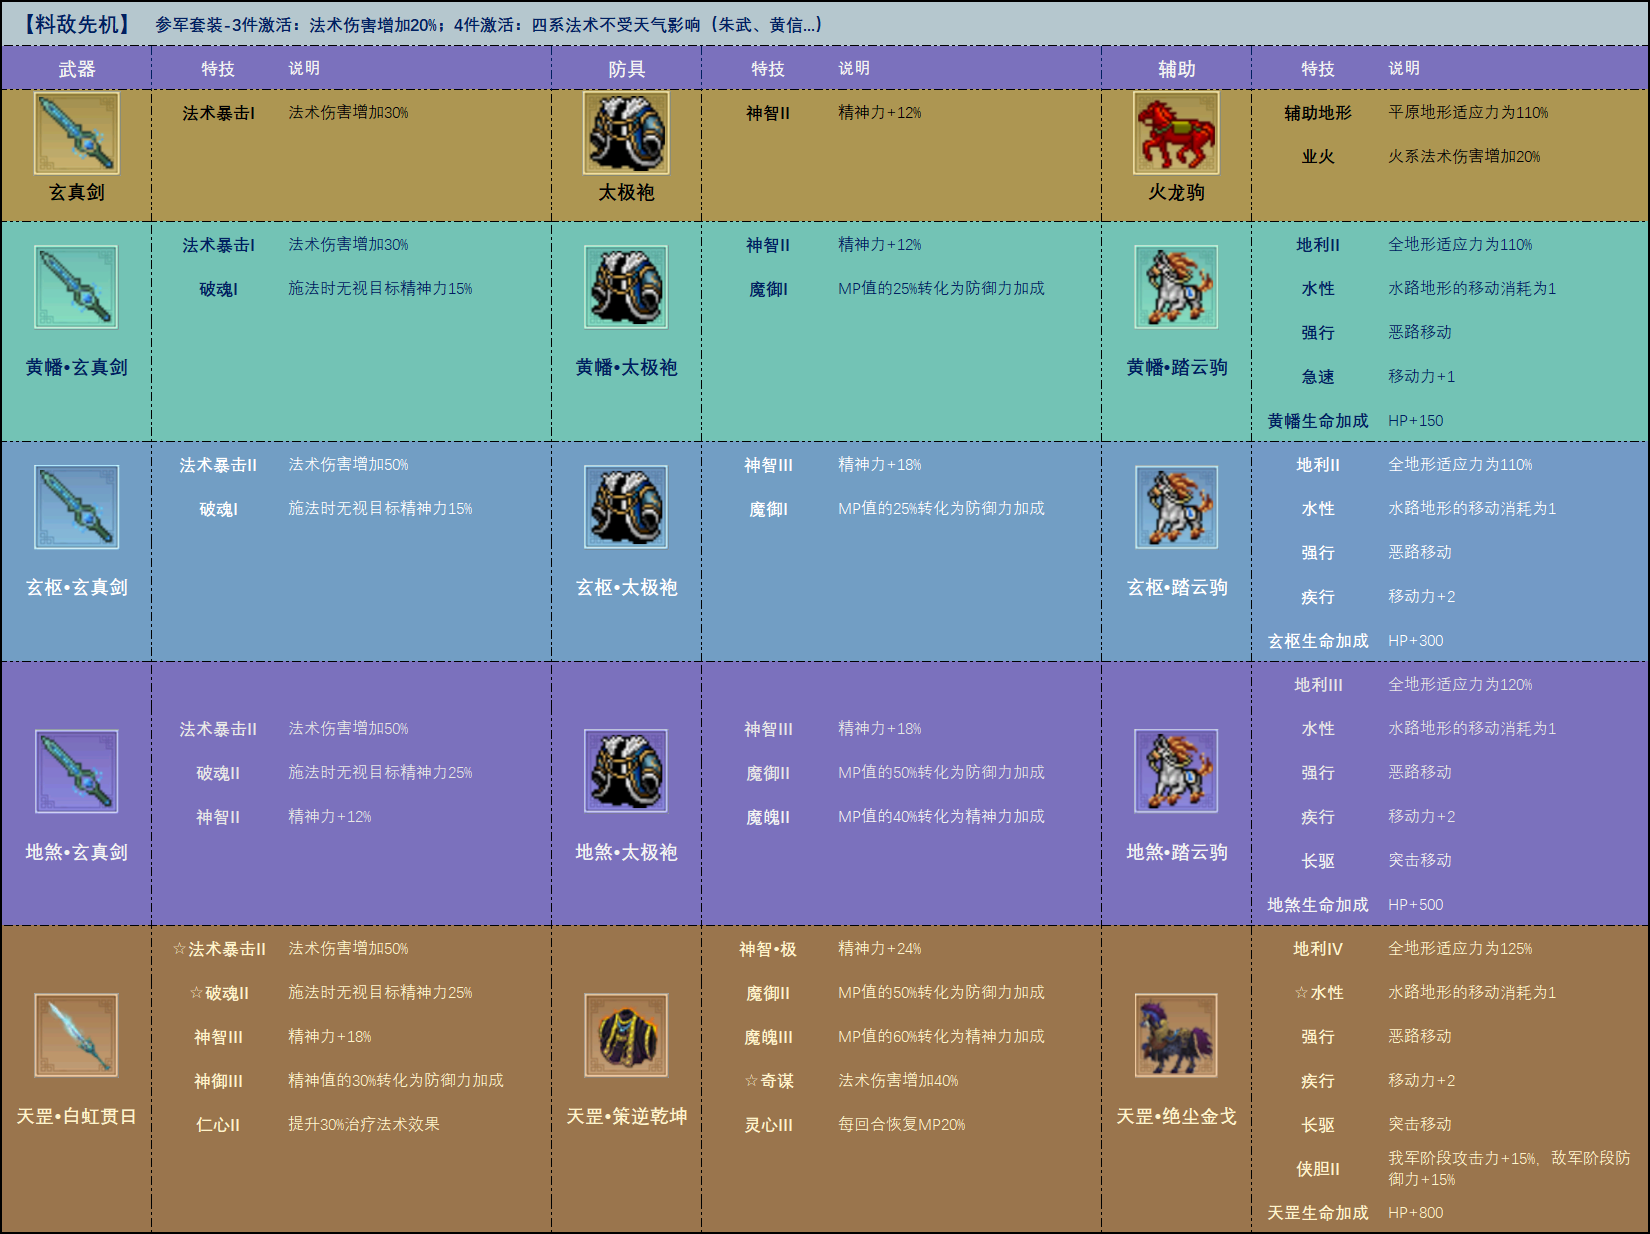Click the 地煞•踏云驹 name text

1177,852
